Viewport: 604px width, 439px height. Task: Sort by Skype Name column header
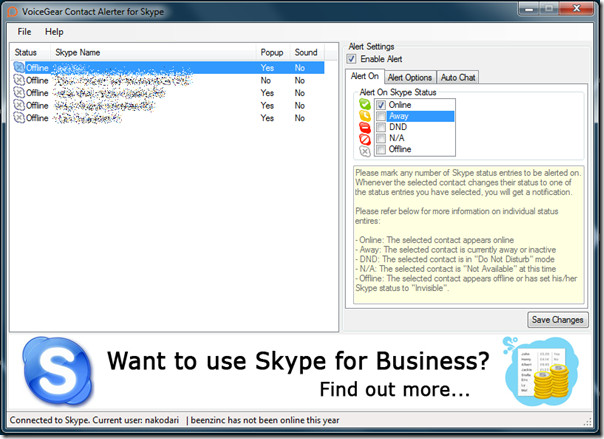[154, 52]
